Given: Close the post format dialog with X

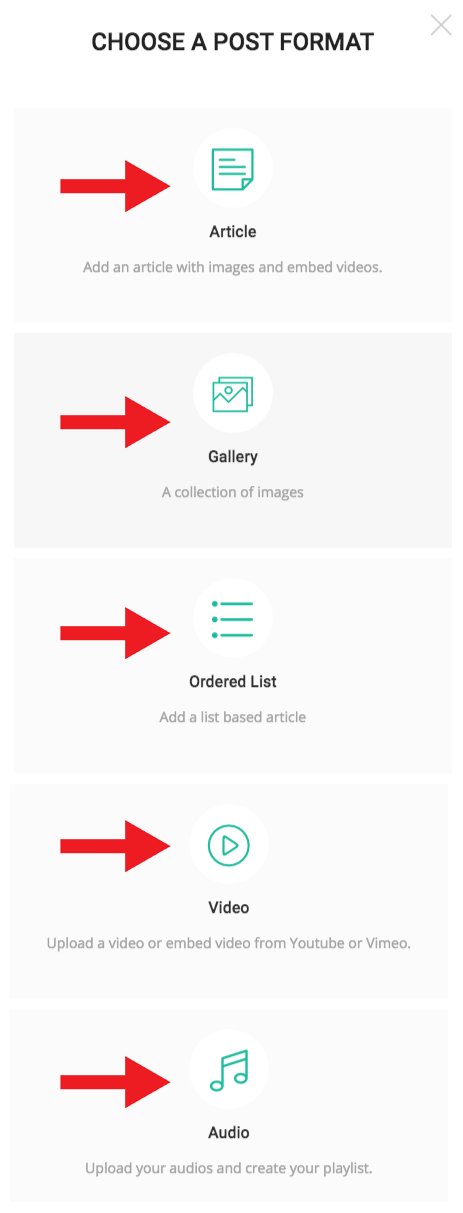Looking at the screenshot, I should (441, 25).
